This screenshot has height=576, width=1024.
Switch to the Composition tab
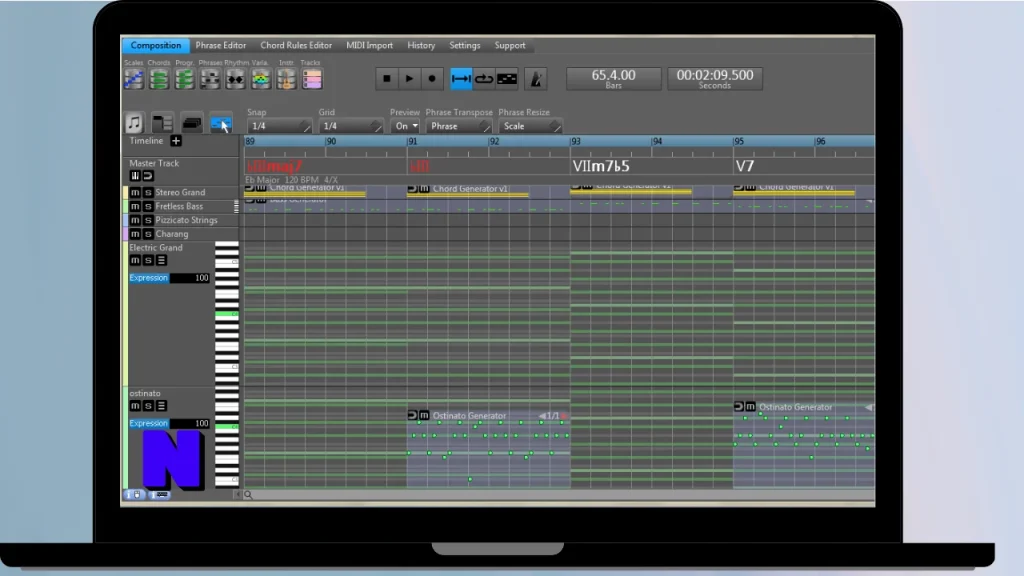click(x=155, y=45)
